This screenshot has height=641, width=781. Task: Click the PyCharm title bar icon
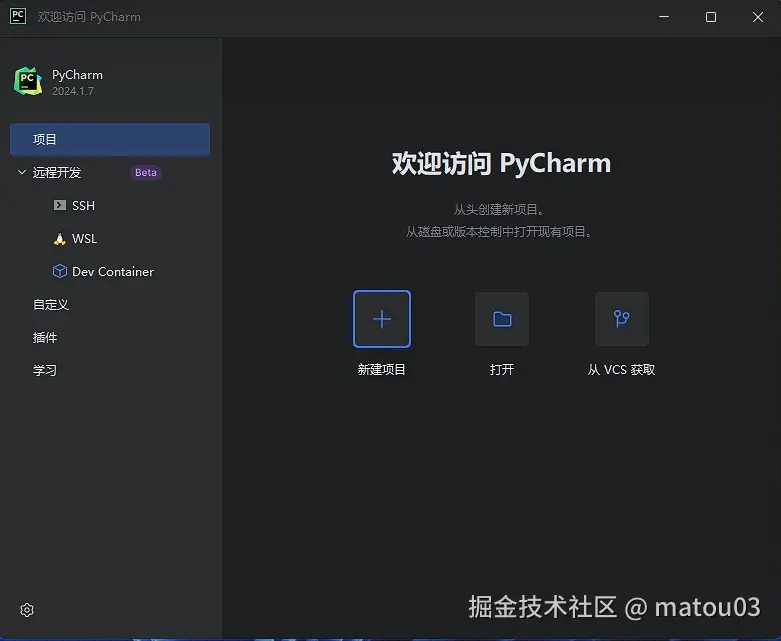[x=18, y=16]
